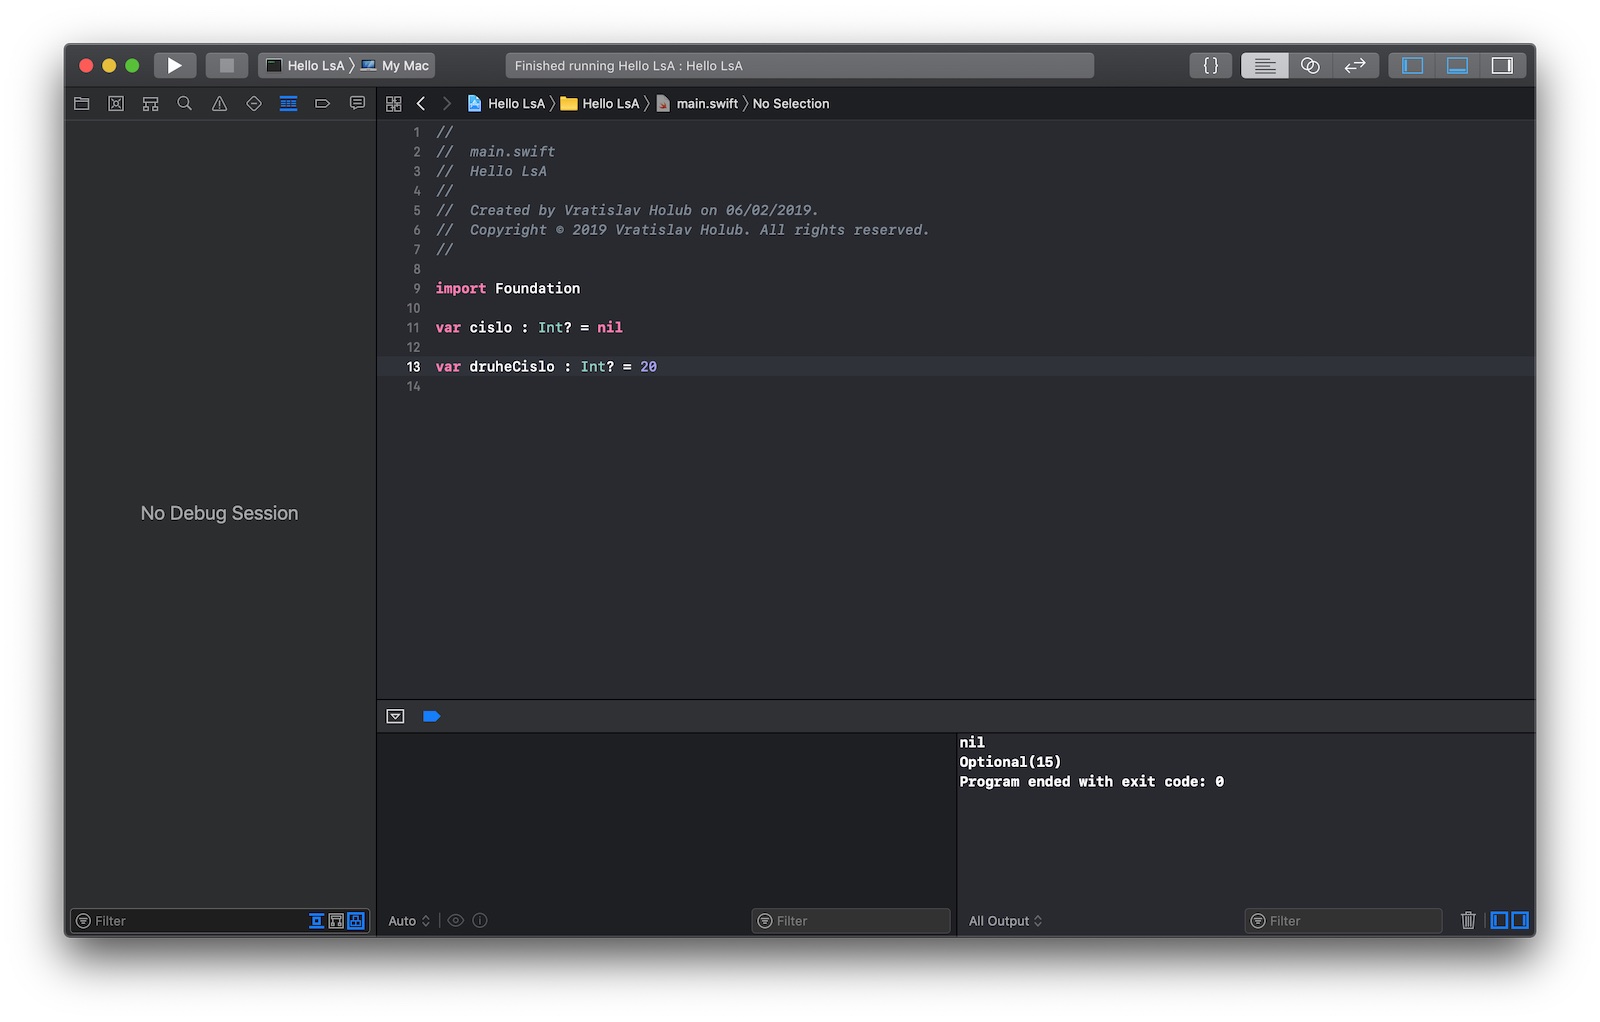Click line number 11 in the gutter

coord(413,328)
